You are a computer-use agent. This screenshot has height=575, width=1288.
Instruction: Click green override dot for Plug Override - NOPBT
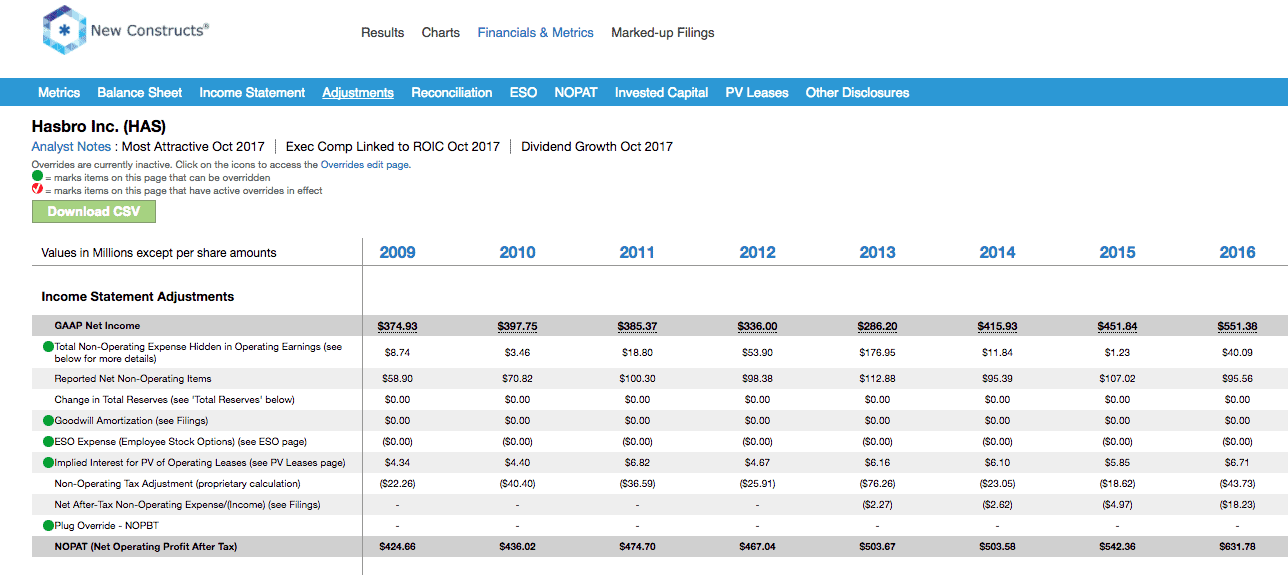[x=48, y=526]
